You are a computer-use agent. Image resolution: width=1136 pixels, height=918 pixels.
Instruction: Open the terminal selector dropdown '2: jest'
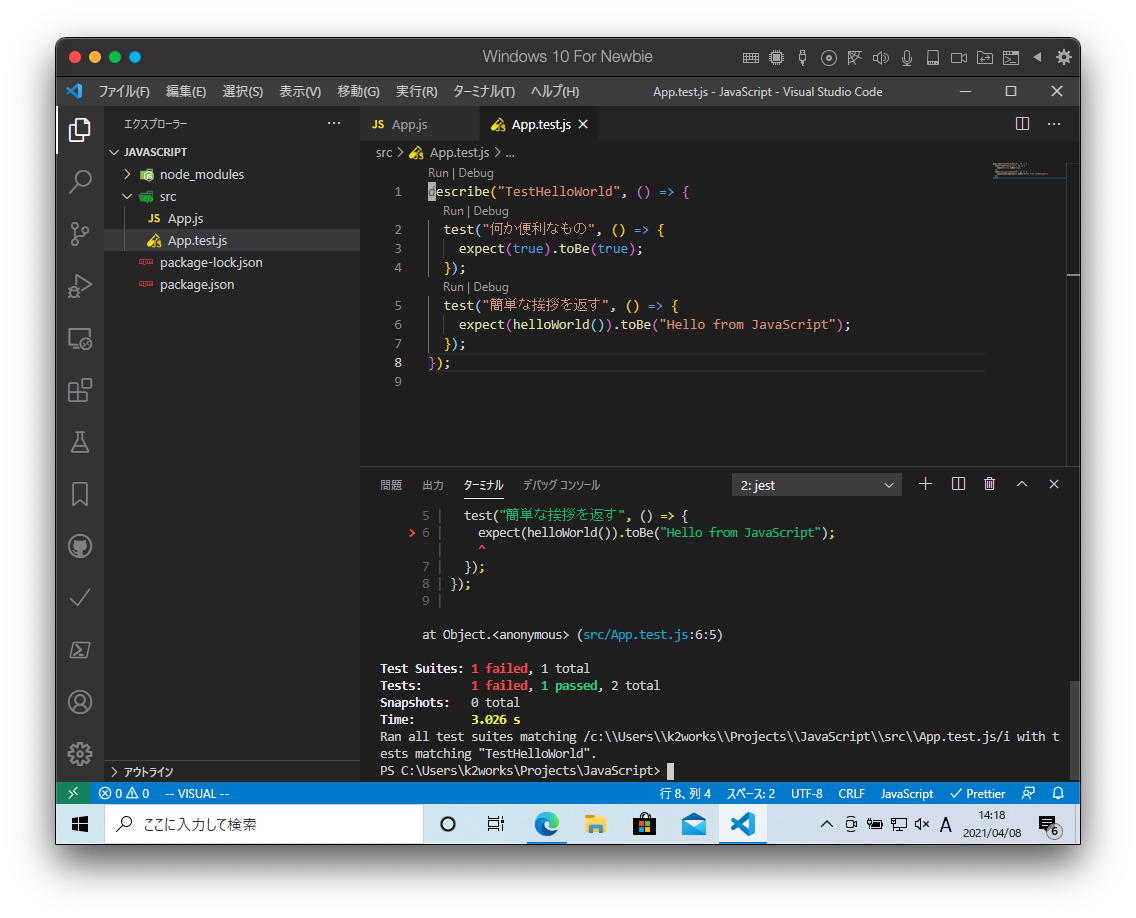pos(816,485)
